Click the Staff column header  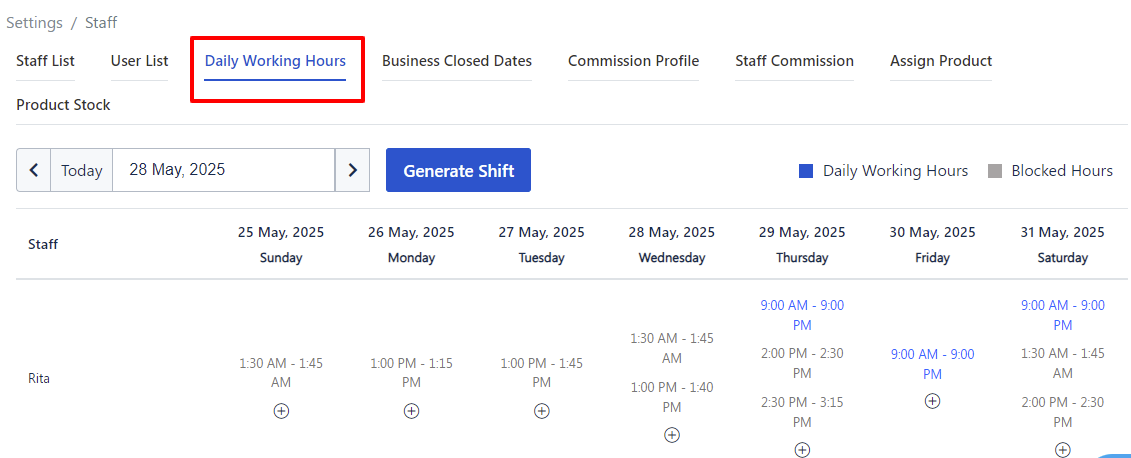click(x=43, y=245)
